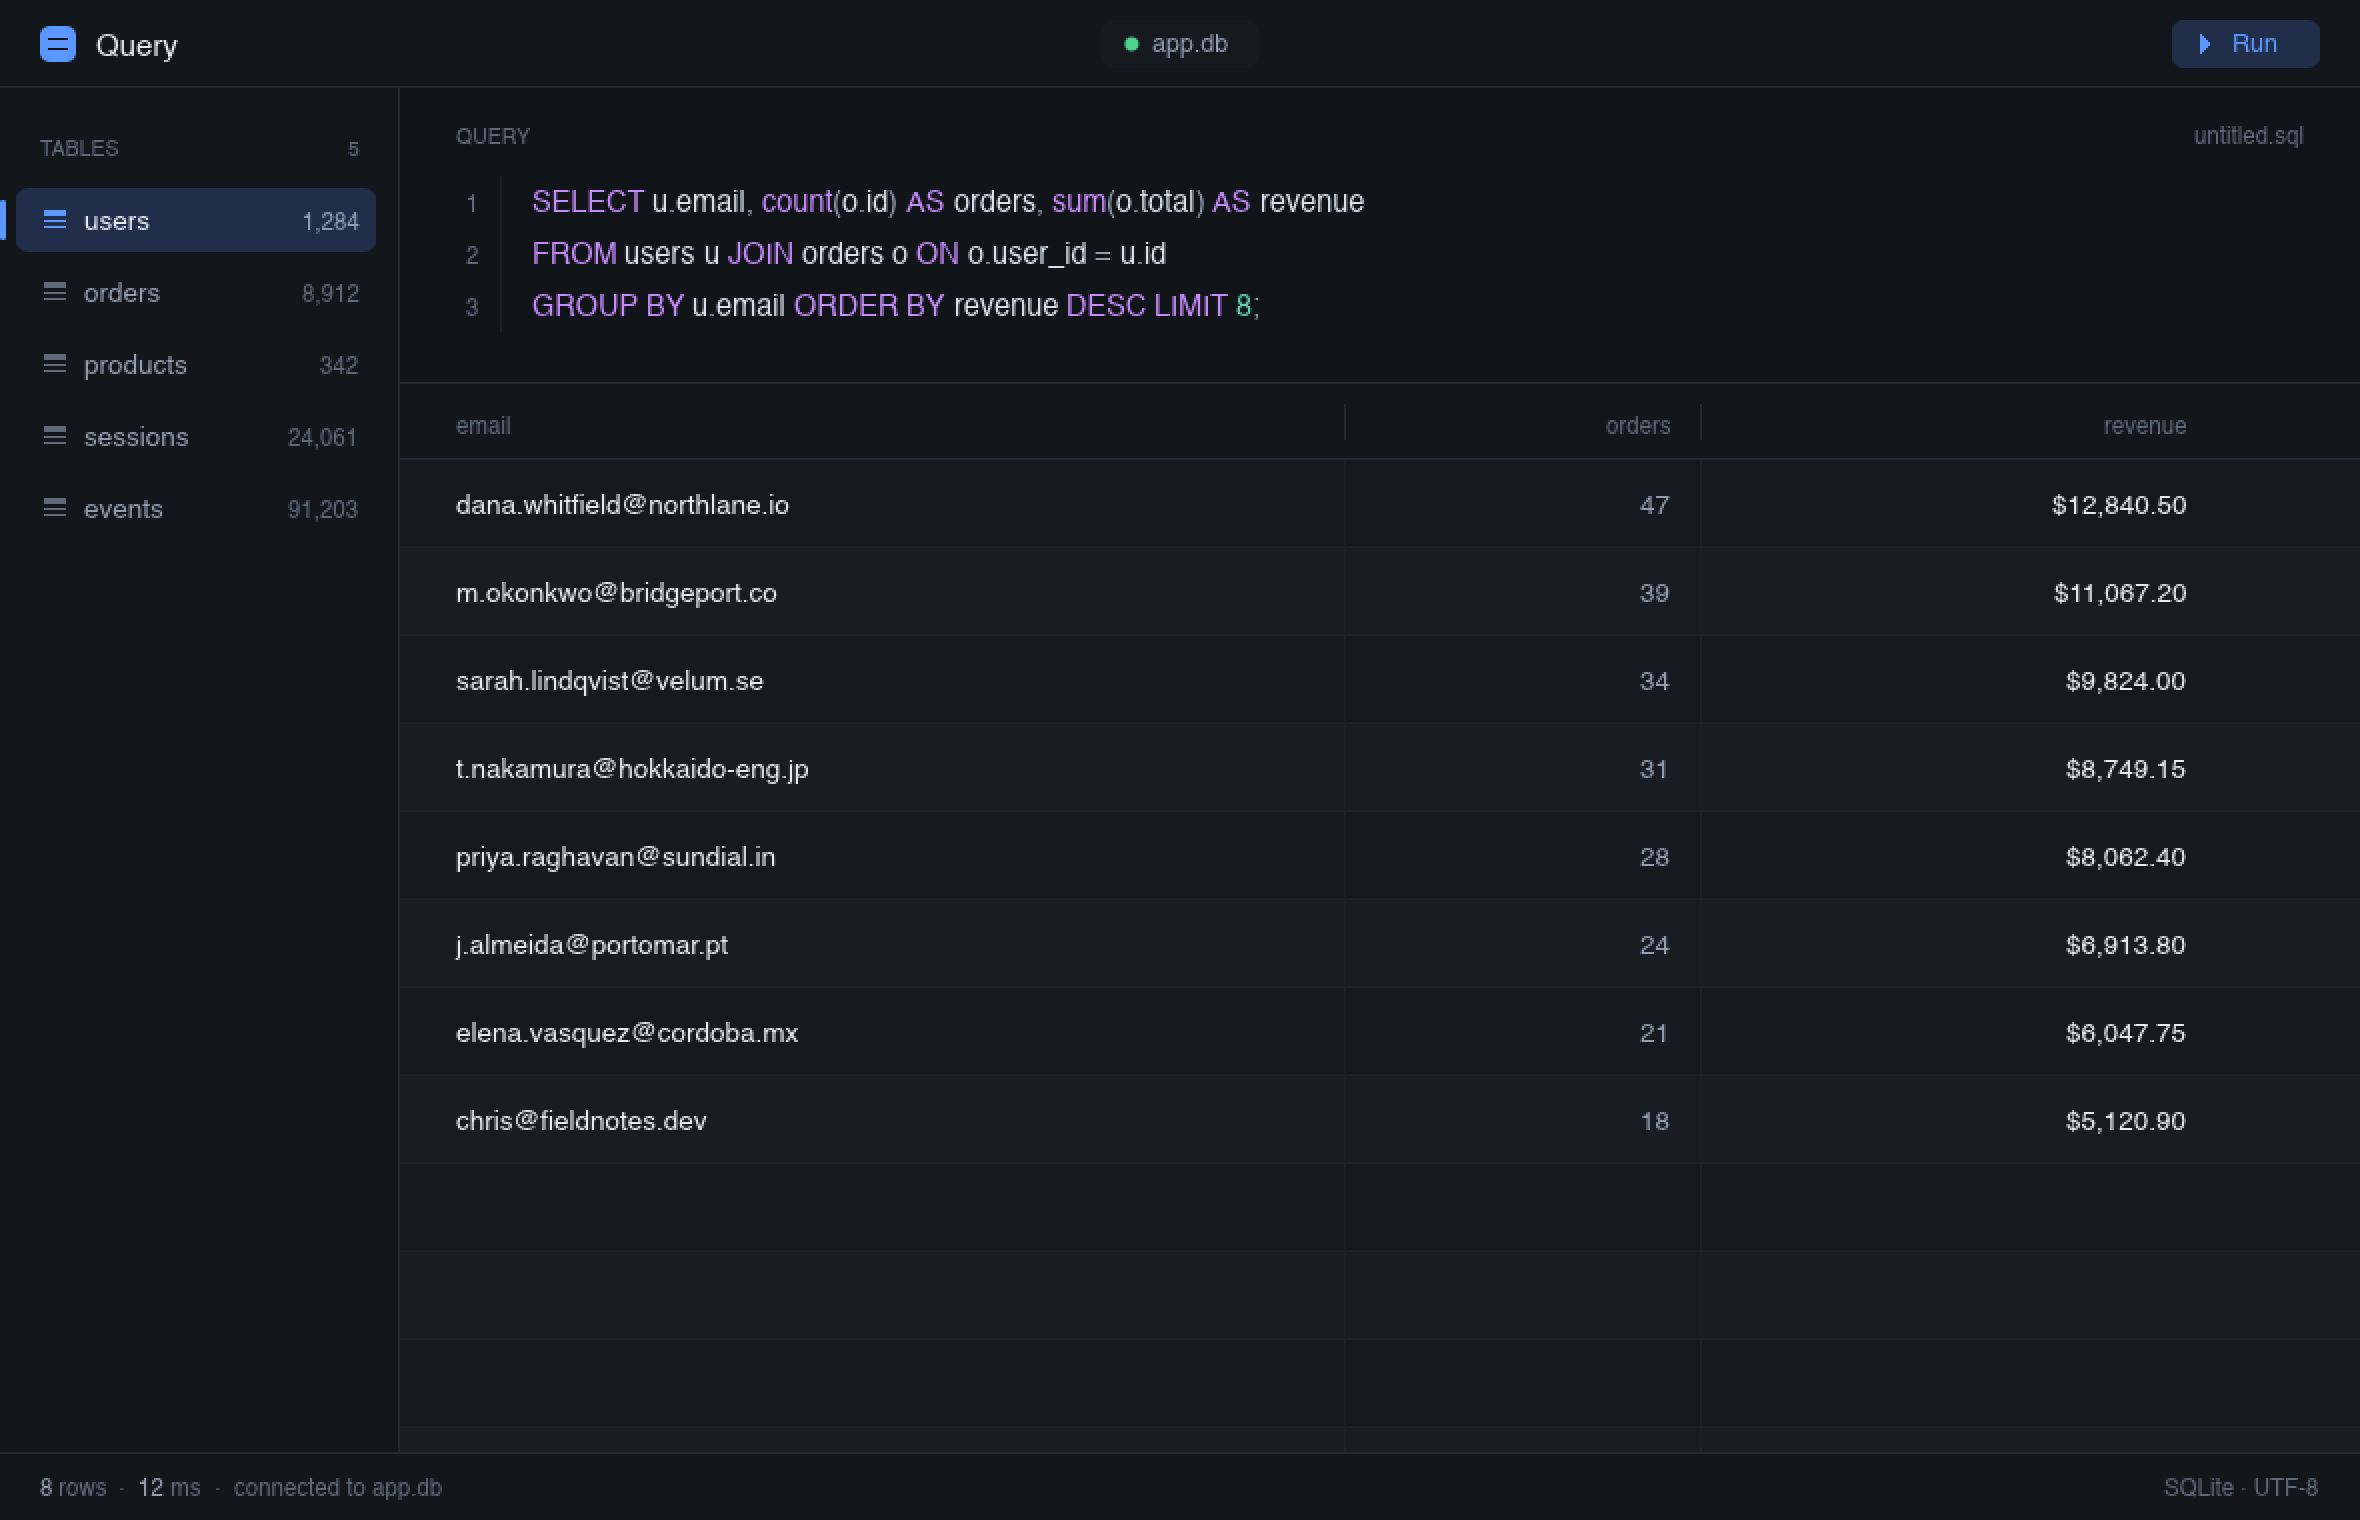
Task: Select cell chris@fieldnotes.dev
Action: (581, 1121)
